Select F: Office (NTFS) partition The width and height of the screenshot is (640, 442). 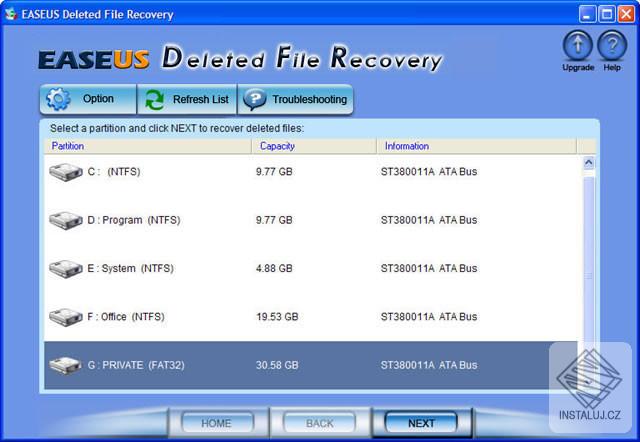pyautogui.click(x=311, y=317)
